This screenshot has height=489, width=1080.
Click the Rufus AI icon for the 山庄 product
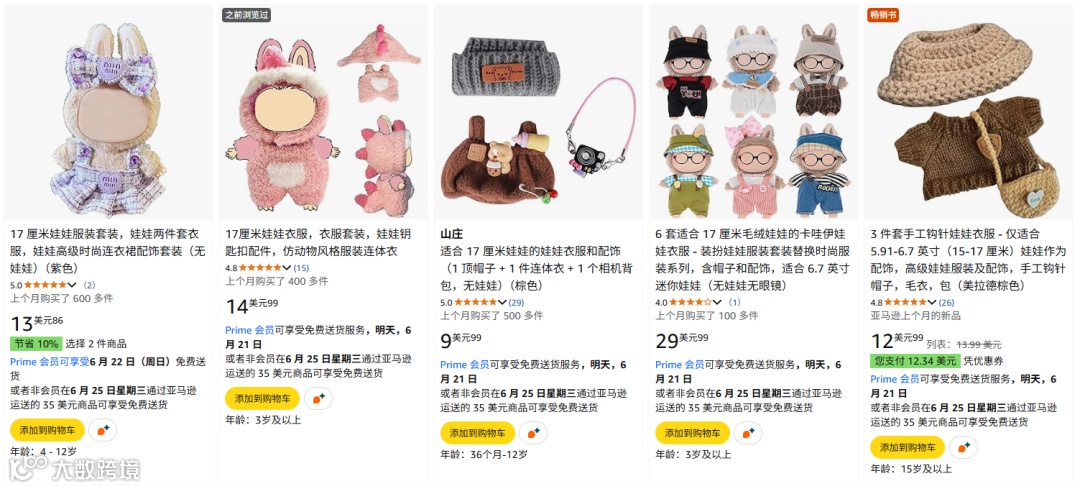point(532,433)
